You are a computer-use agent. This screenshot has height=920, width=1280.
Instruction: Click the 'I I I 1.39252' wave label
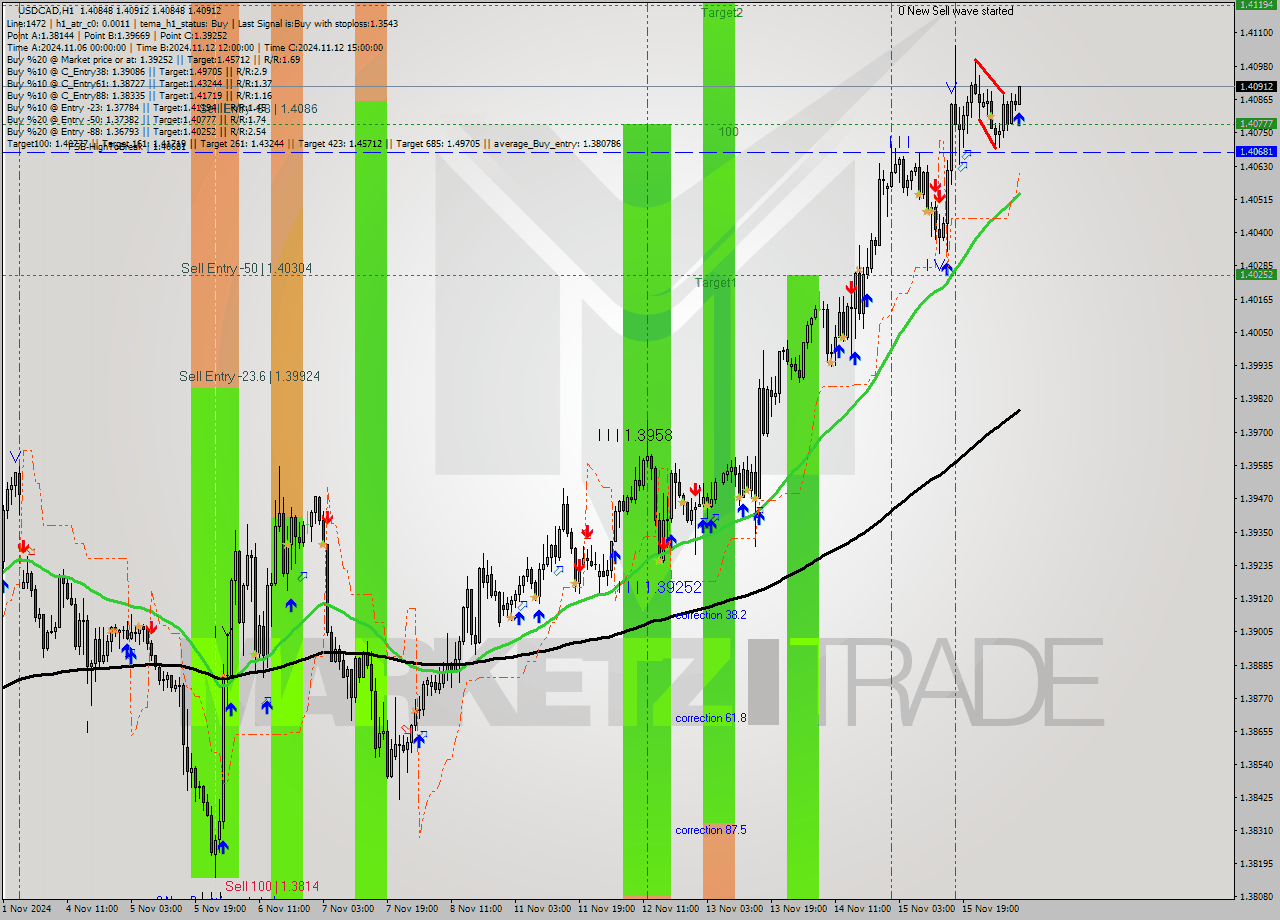tap(660, 587)
